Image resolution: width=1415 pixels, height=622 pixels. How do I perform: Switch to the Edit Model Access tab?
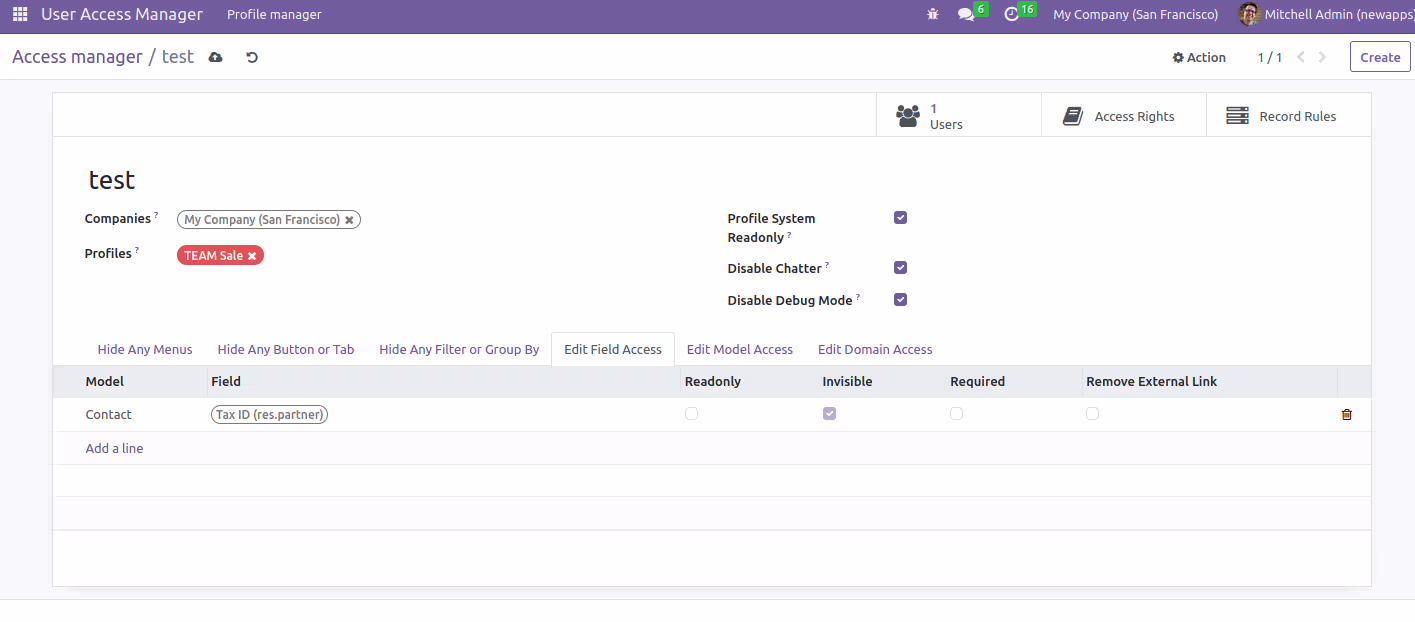tap(740, 349)
